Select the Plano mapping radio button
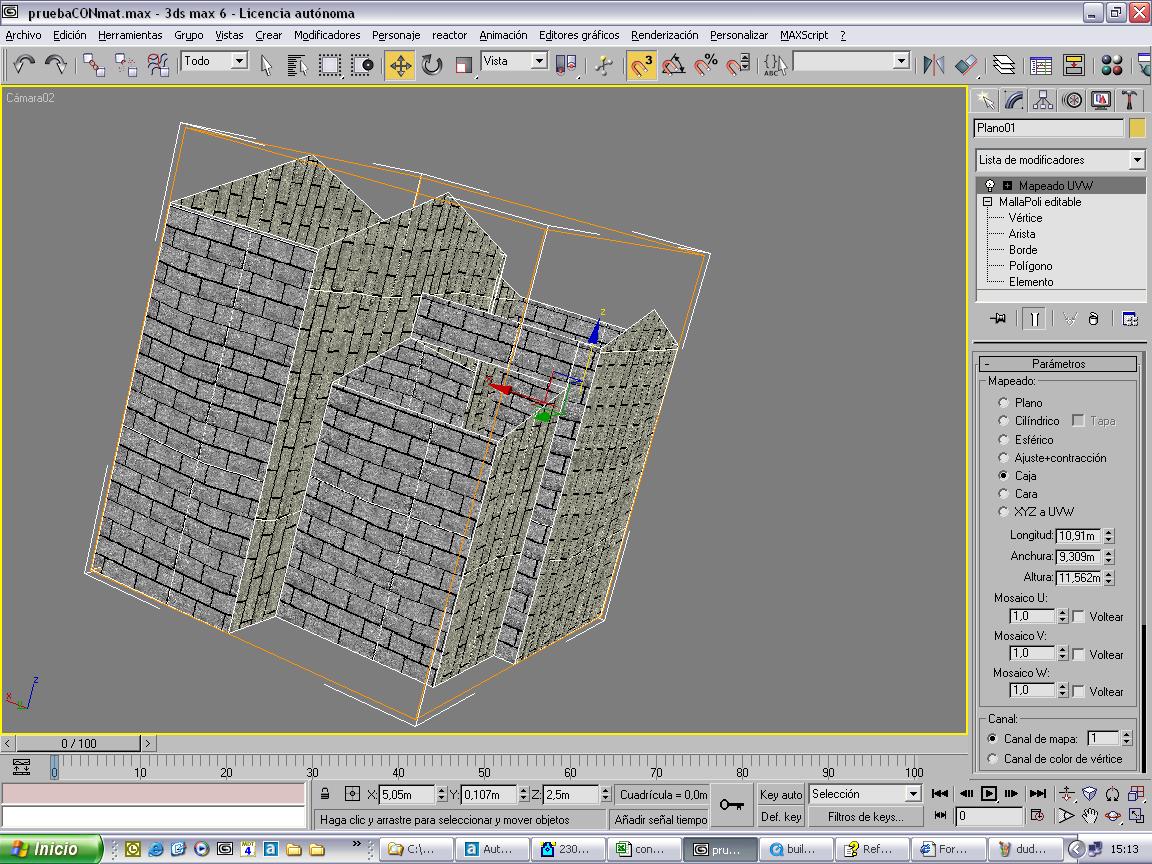 1003,403
